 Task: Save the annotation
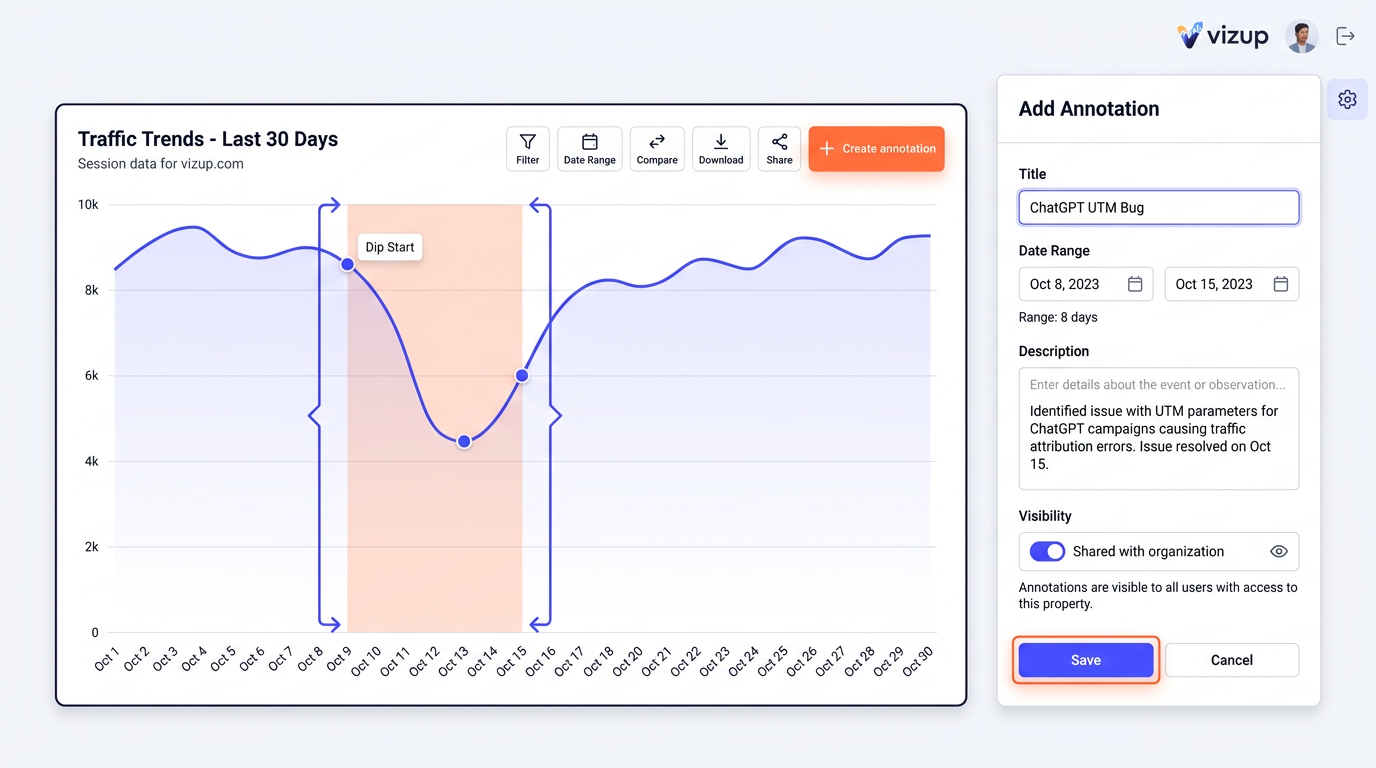click(x=1086, y=660)
